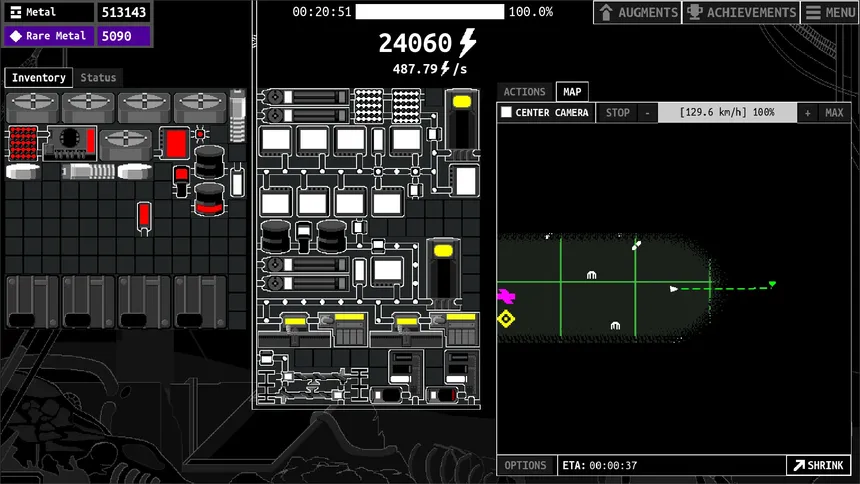Select the green heart destination marker

click(772, 285)
